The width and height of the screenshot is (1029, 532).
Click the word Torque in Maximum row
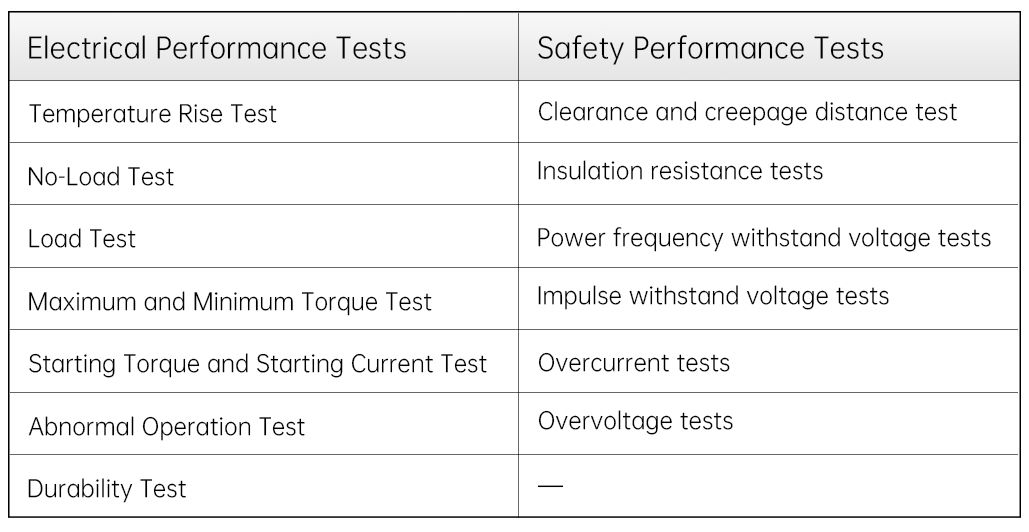coord(340,301)
